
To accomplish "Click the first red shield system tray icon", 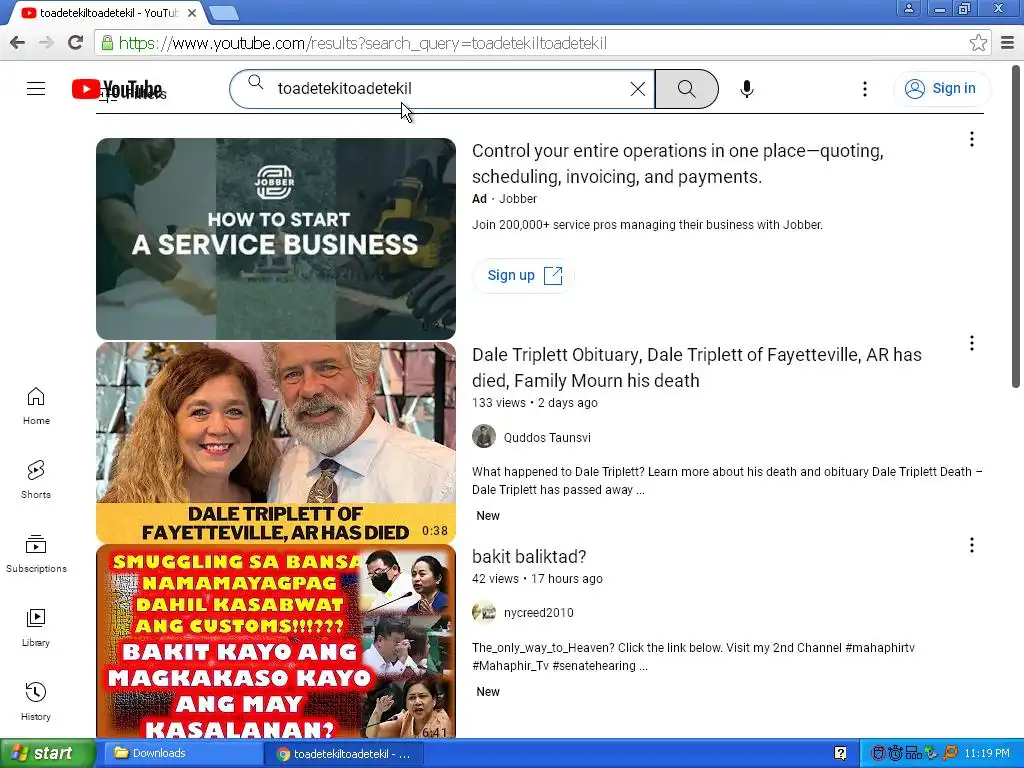I will click(878, 754).
